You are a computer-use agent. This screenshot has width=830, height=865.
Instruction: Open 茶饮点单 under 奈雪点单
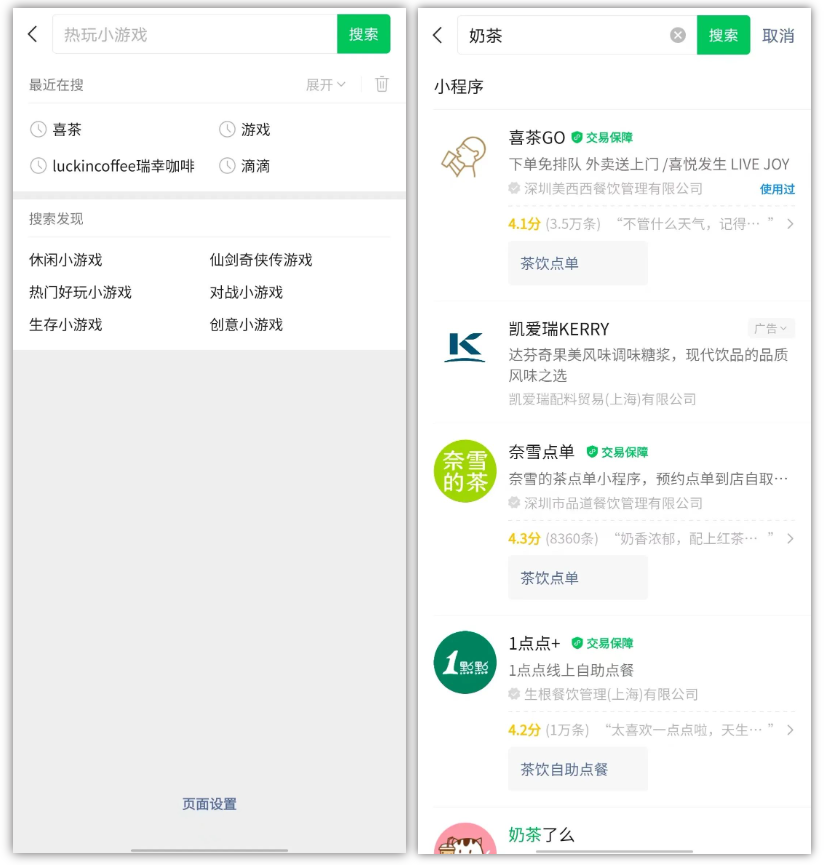[x=577, y=578]
